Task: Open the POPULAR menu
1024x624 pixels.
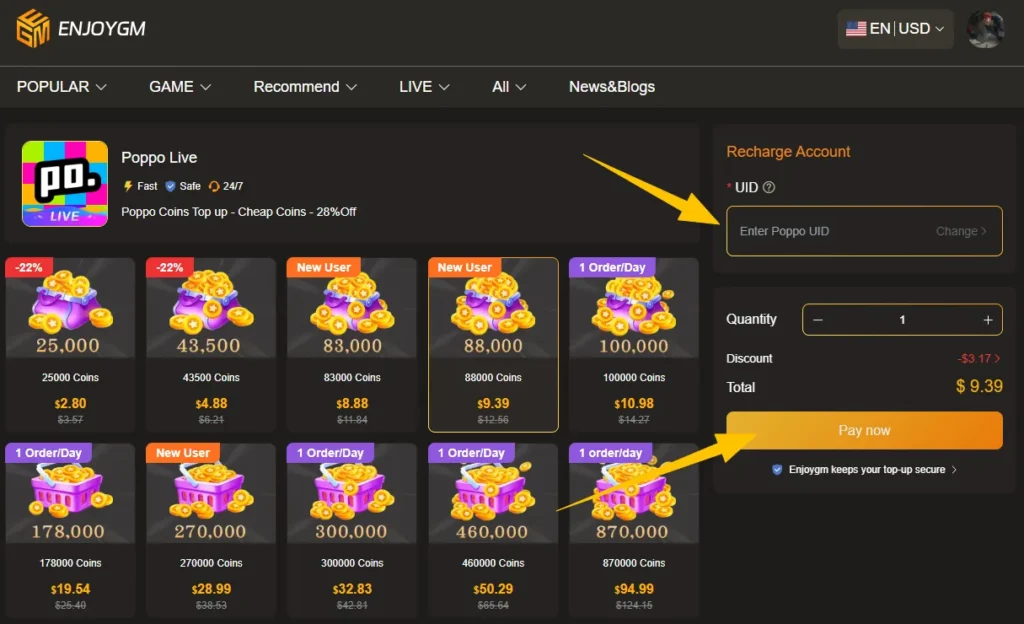Action: click(x=61, y=87)
